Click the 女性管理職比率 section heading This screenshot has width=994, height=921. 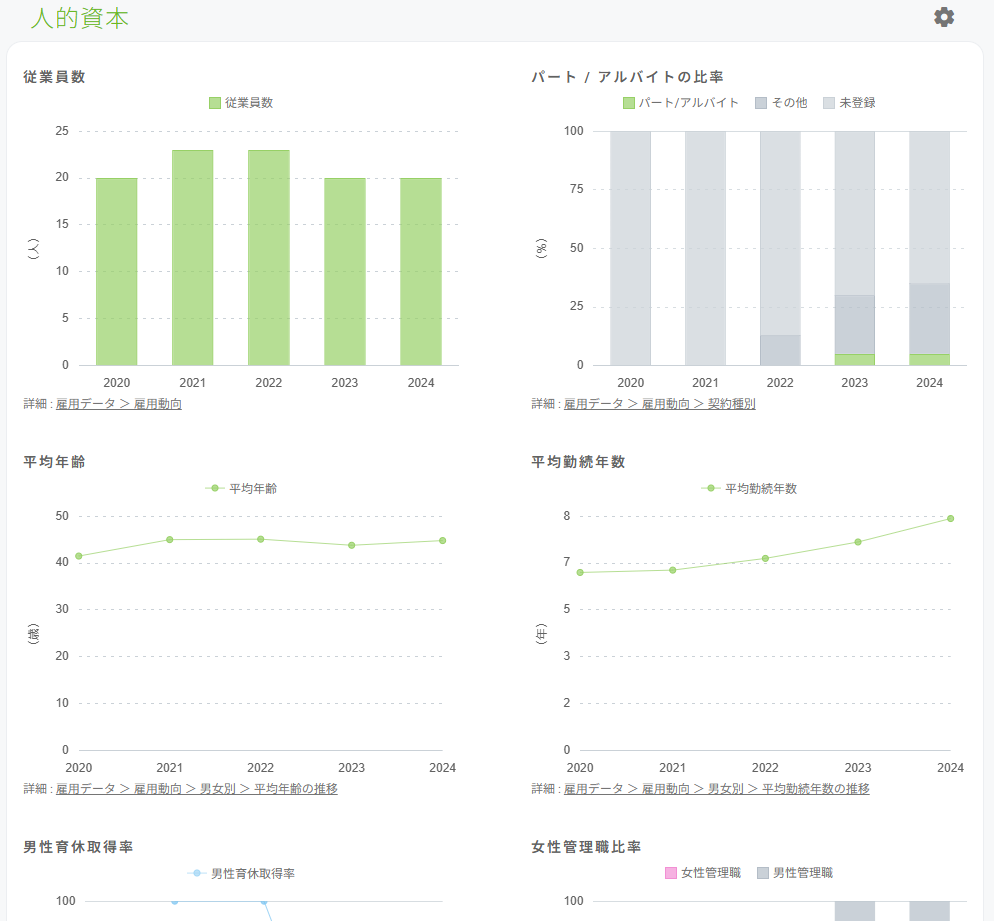click(586, 847)
